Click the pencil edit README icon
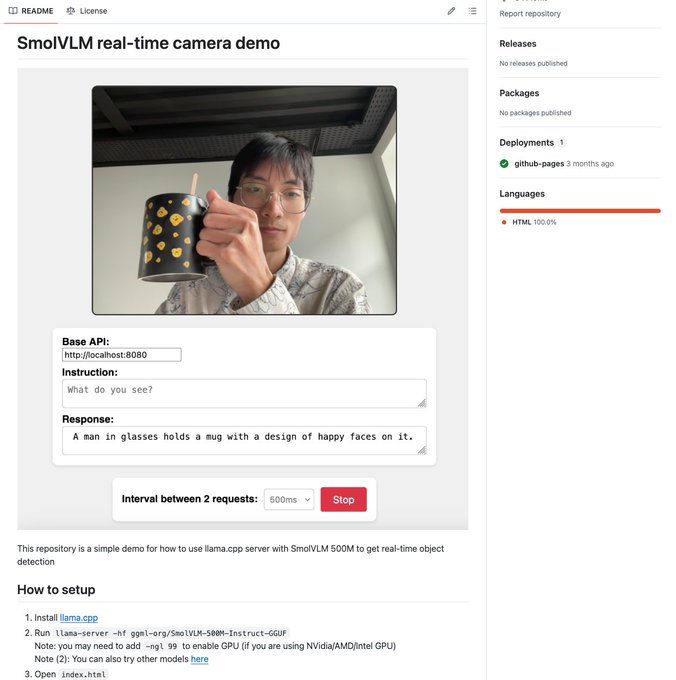The image size is (676, 680). [x=451, y=11]
